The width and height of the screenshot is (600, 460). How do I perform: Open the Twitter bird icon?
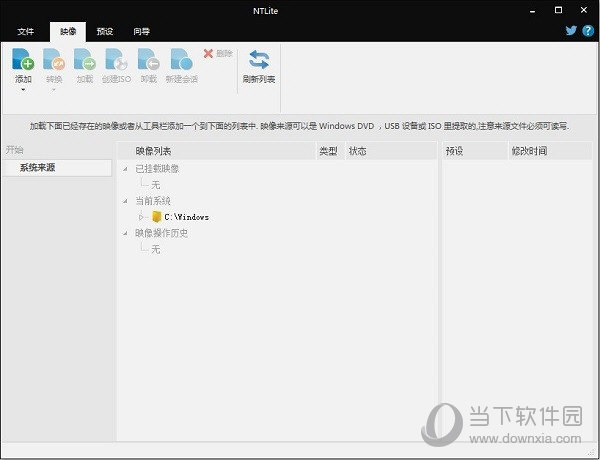[571, 30]
